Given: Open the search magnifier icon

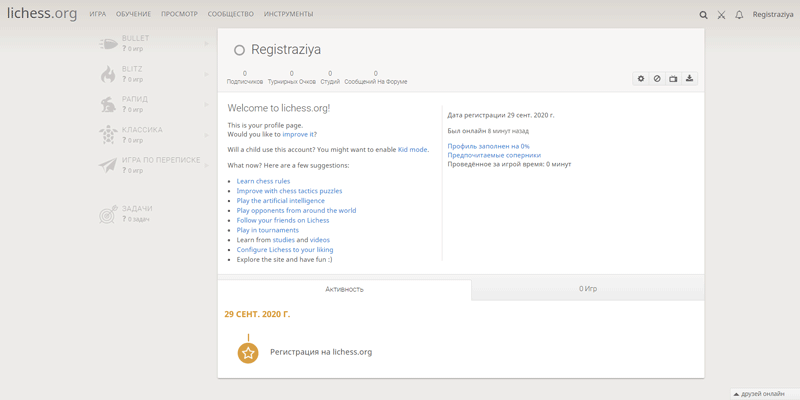Looking at the screenshot, I should pyautogui.click(x=703, y=15).
